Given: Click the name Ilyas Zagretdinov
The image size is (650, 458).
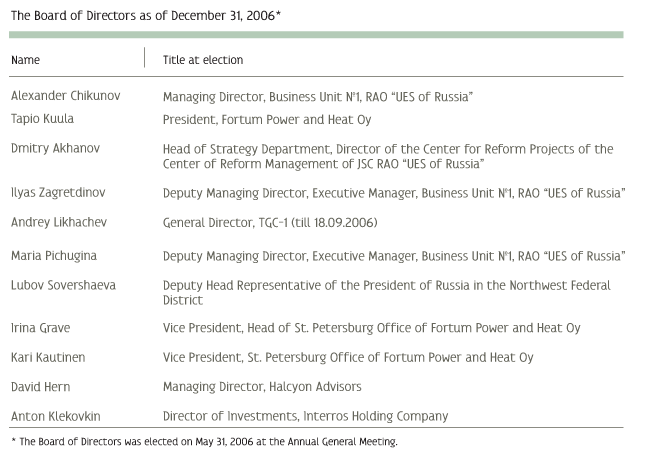Looking at the screenshot, I should 58,193.
